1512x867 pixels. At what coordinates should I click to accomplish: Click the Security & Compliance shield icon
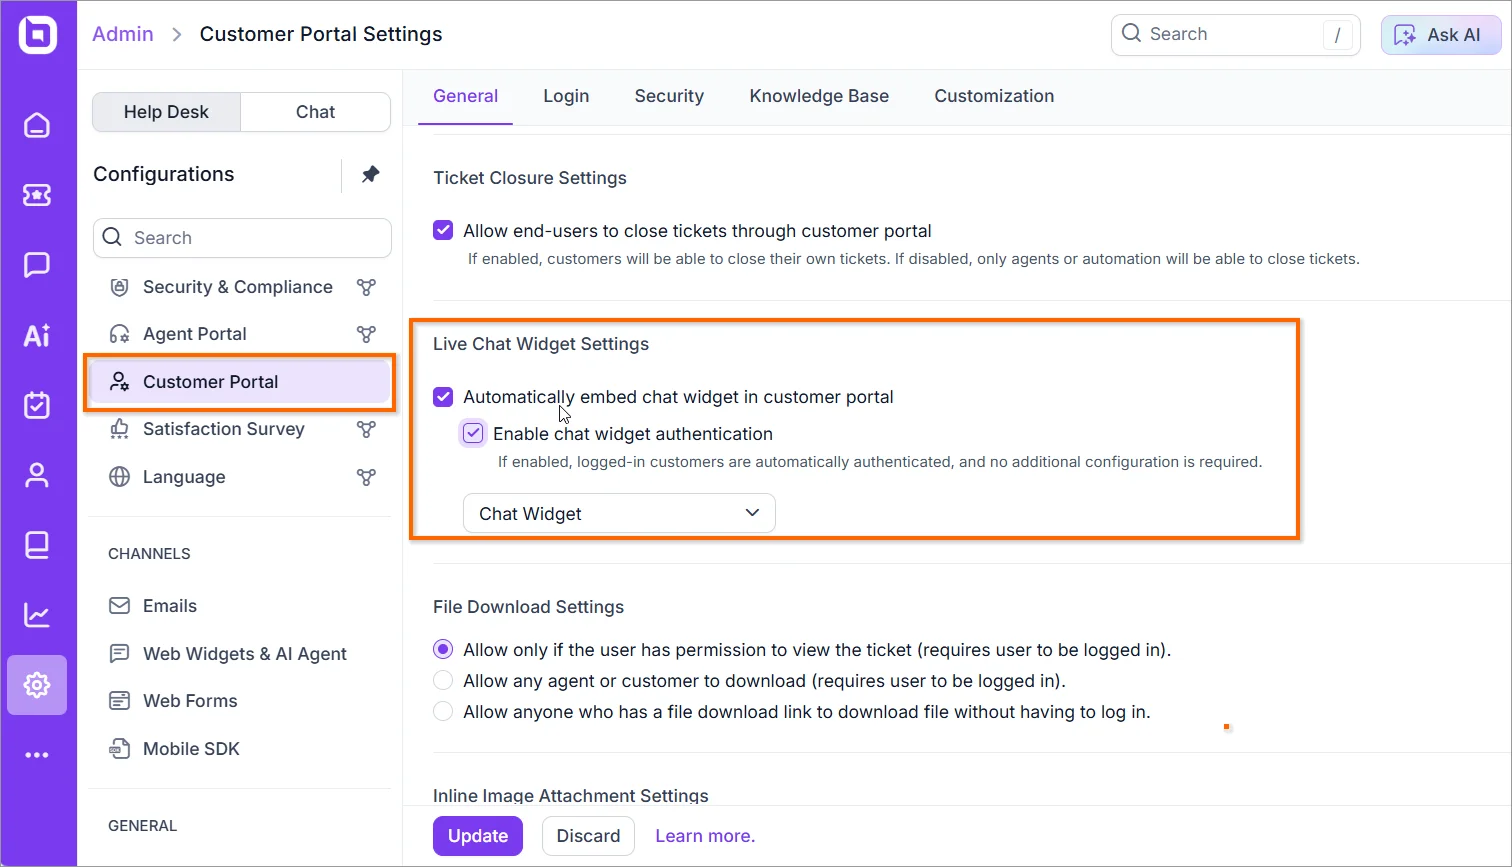click(119, 287)
